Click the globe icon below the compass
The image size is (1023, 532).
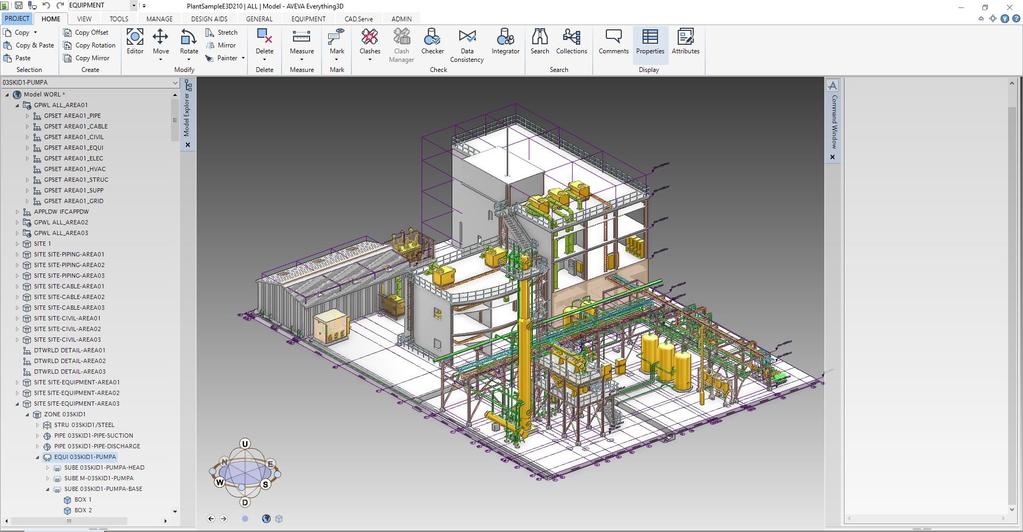pyautogui.click(x=266, y=518)
